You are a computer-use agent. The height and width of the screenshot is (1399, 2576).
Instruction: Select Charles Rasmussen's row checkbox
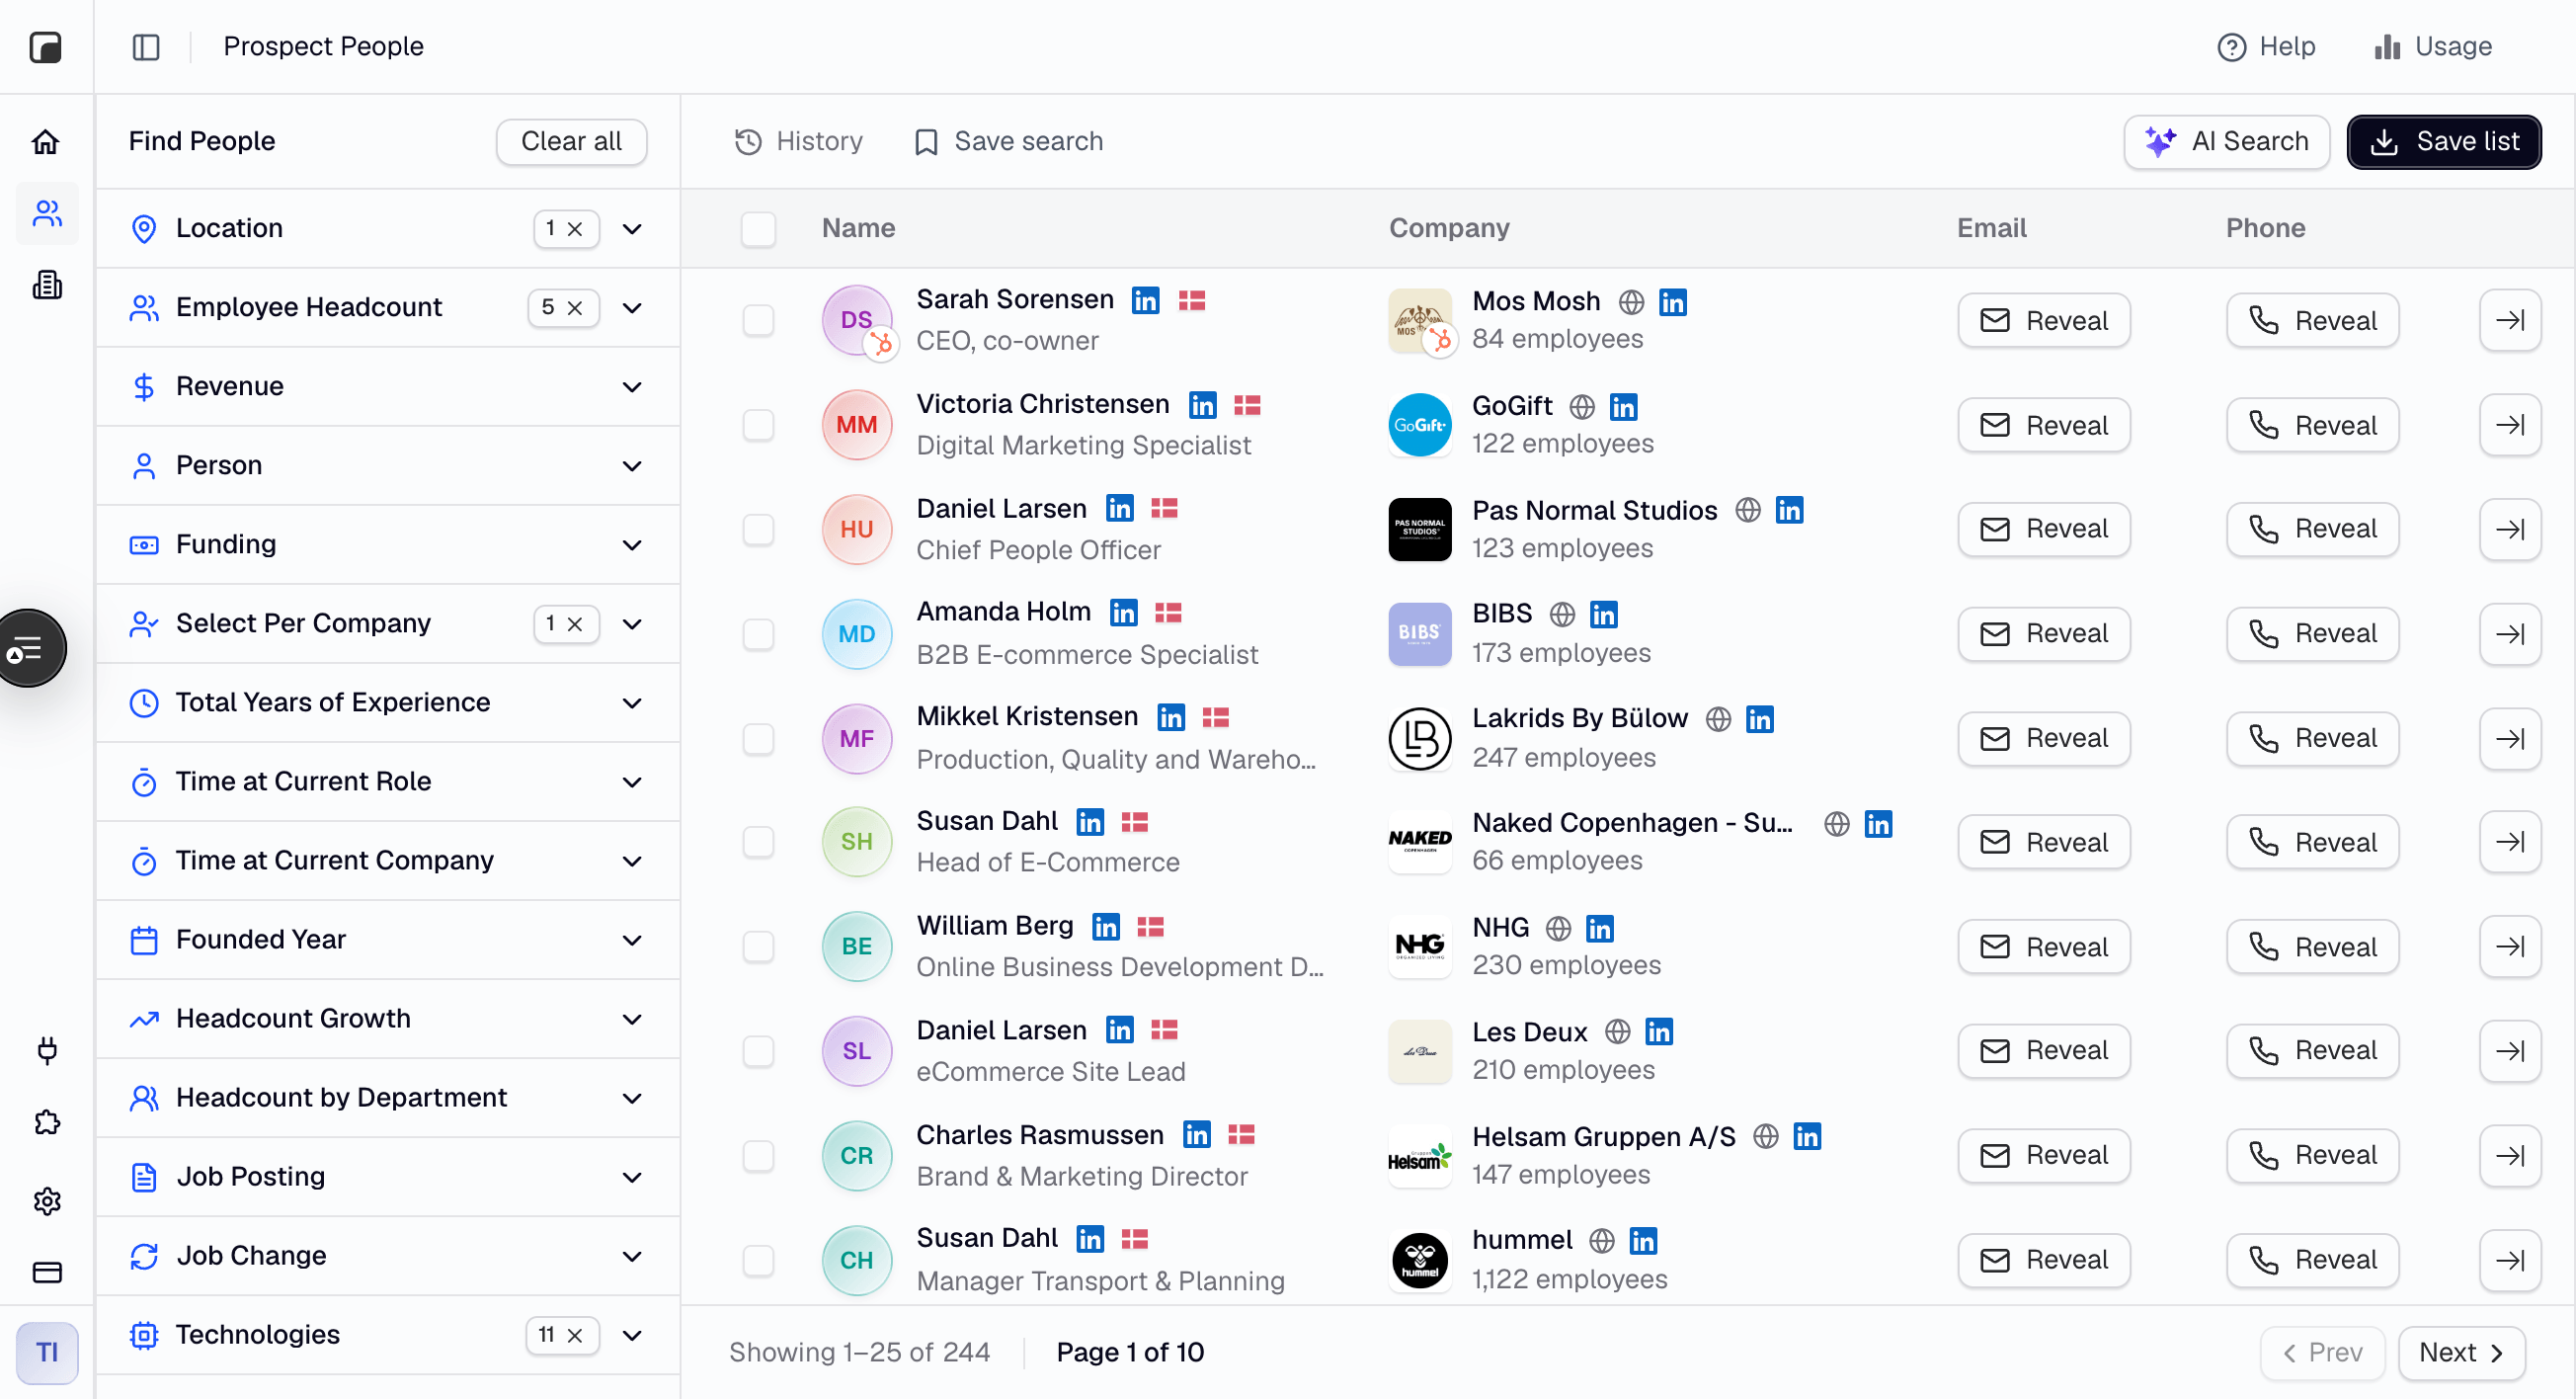point(758,1156)
